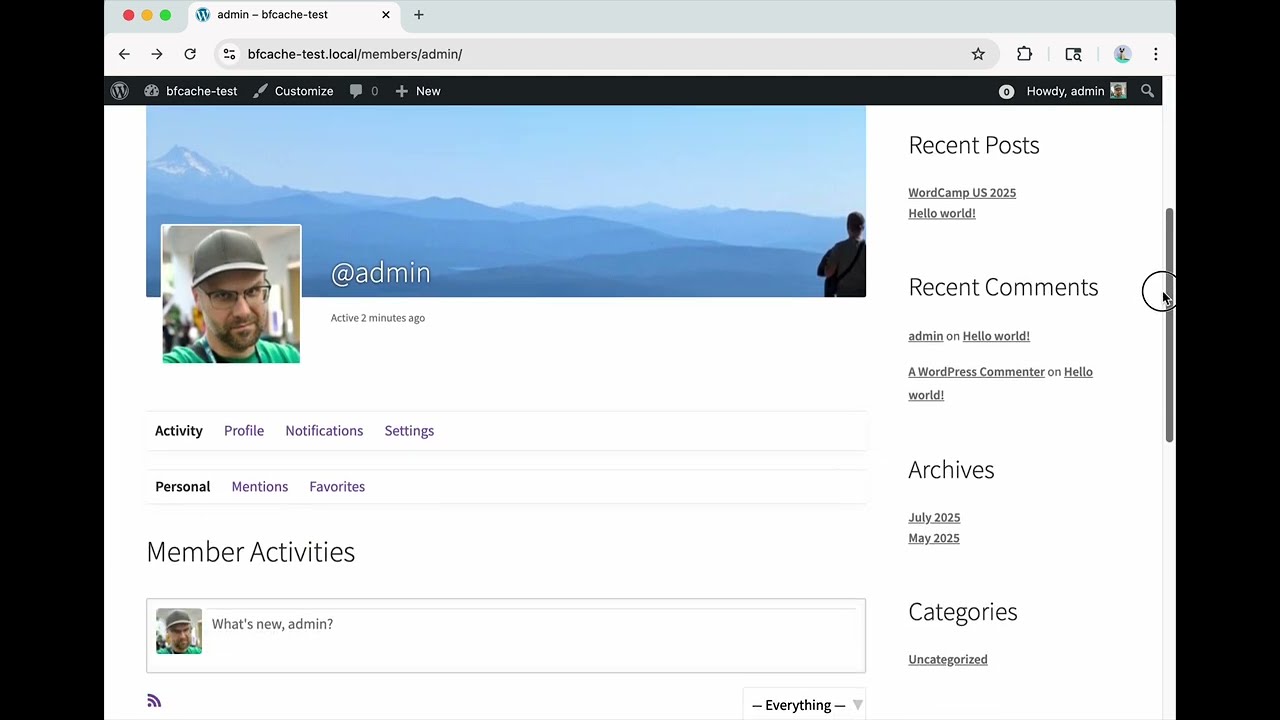The height and width of the screenshot is (720, 1280).
Task: Click the notifications counter icon in admin bar
Action: pyautogui.click(x=1006, y=91)
